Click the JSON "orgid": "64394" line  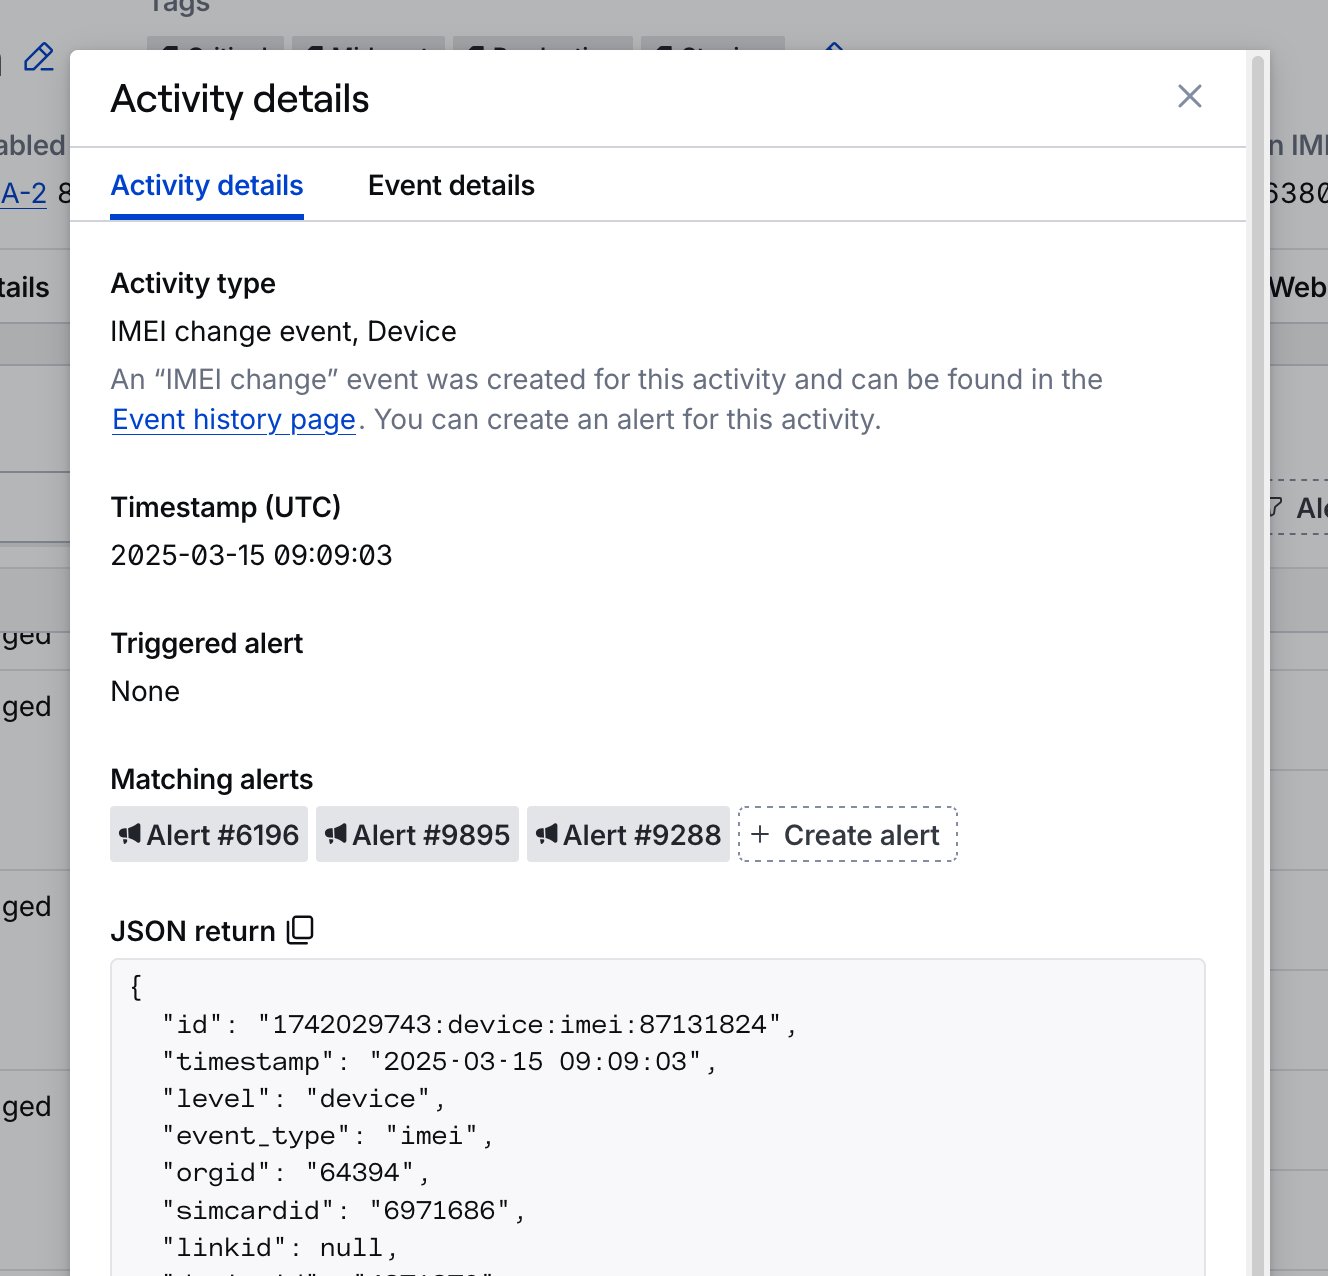pyautogui.click(x=295, y=1172)
